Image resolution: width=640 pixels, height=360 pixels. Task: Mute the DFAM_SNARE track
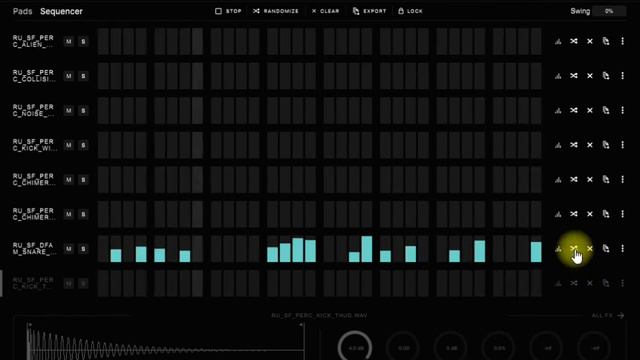(x=69, y=249)
